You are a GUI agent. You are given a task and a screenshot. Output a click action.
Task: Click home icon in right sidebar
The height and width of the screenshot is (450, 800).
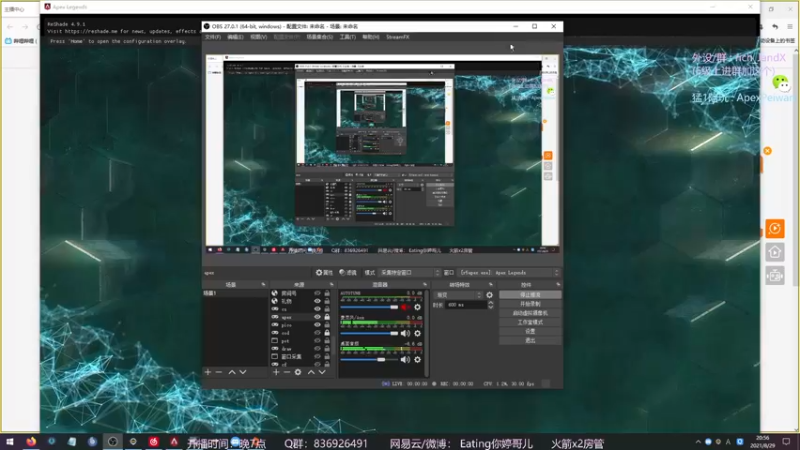point(774,252)
